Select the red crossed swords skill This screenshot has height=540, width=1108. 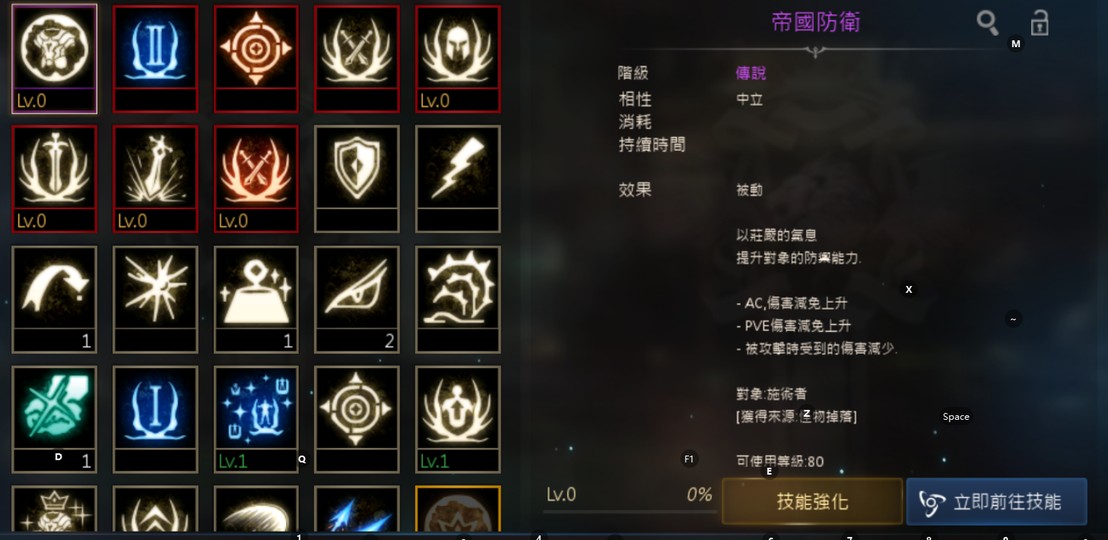point(256,179)
